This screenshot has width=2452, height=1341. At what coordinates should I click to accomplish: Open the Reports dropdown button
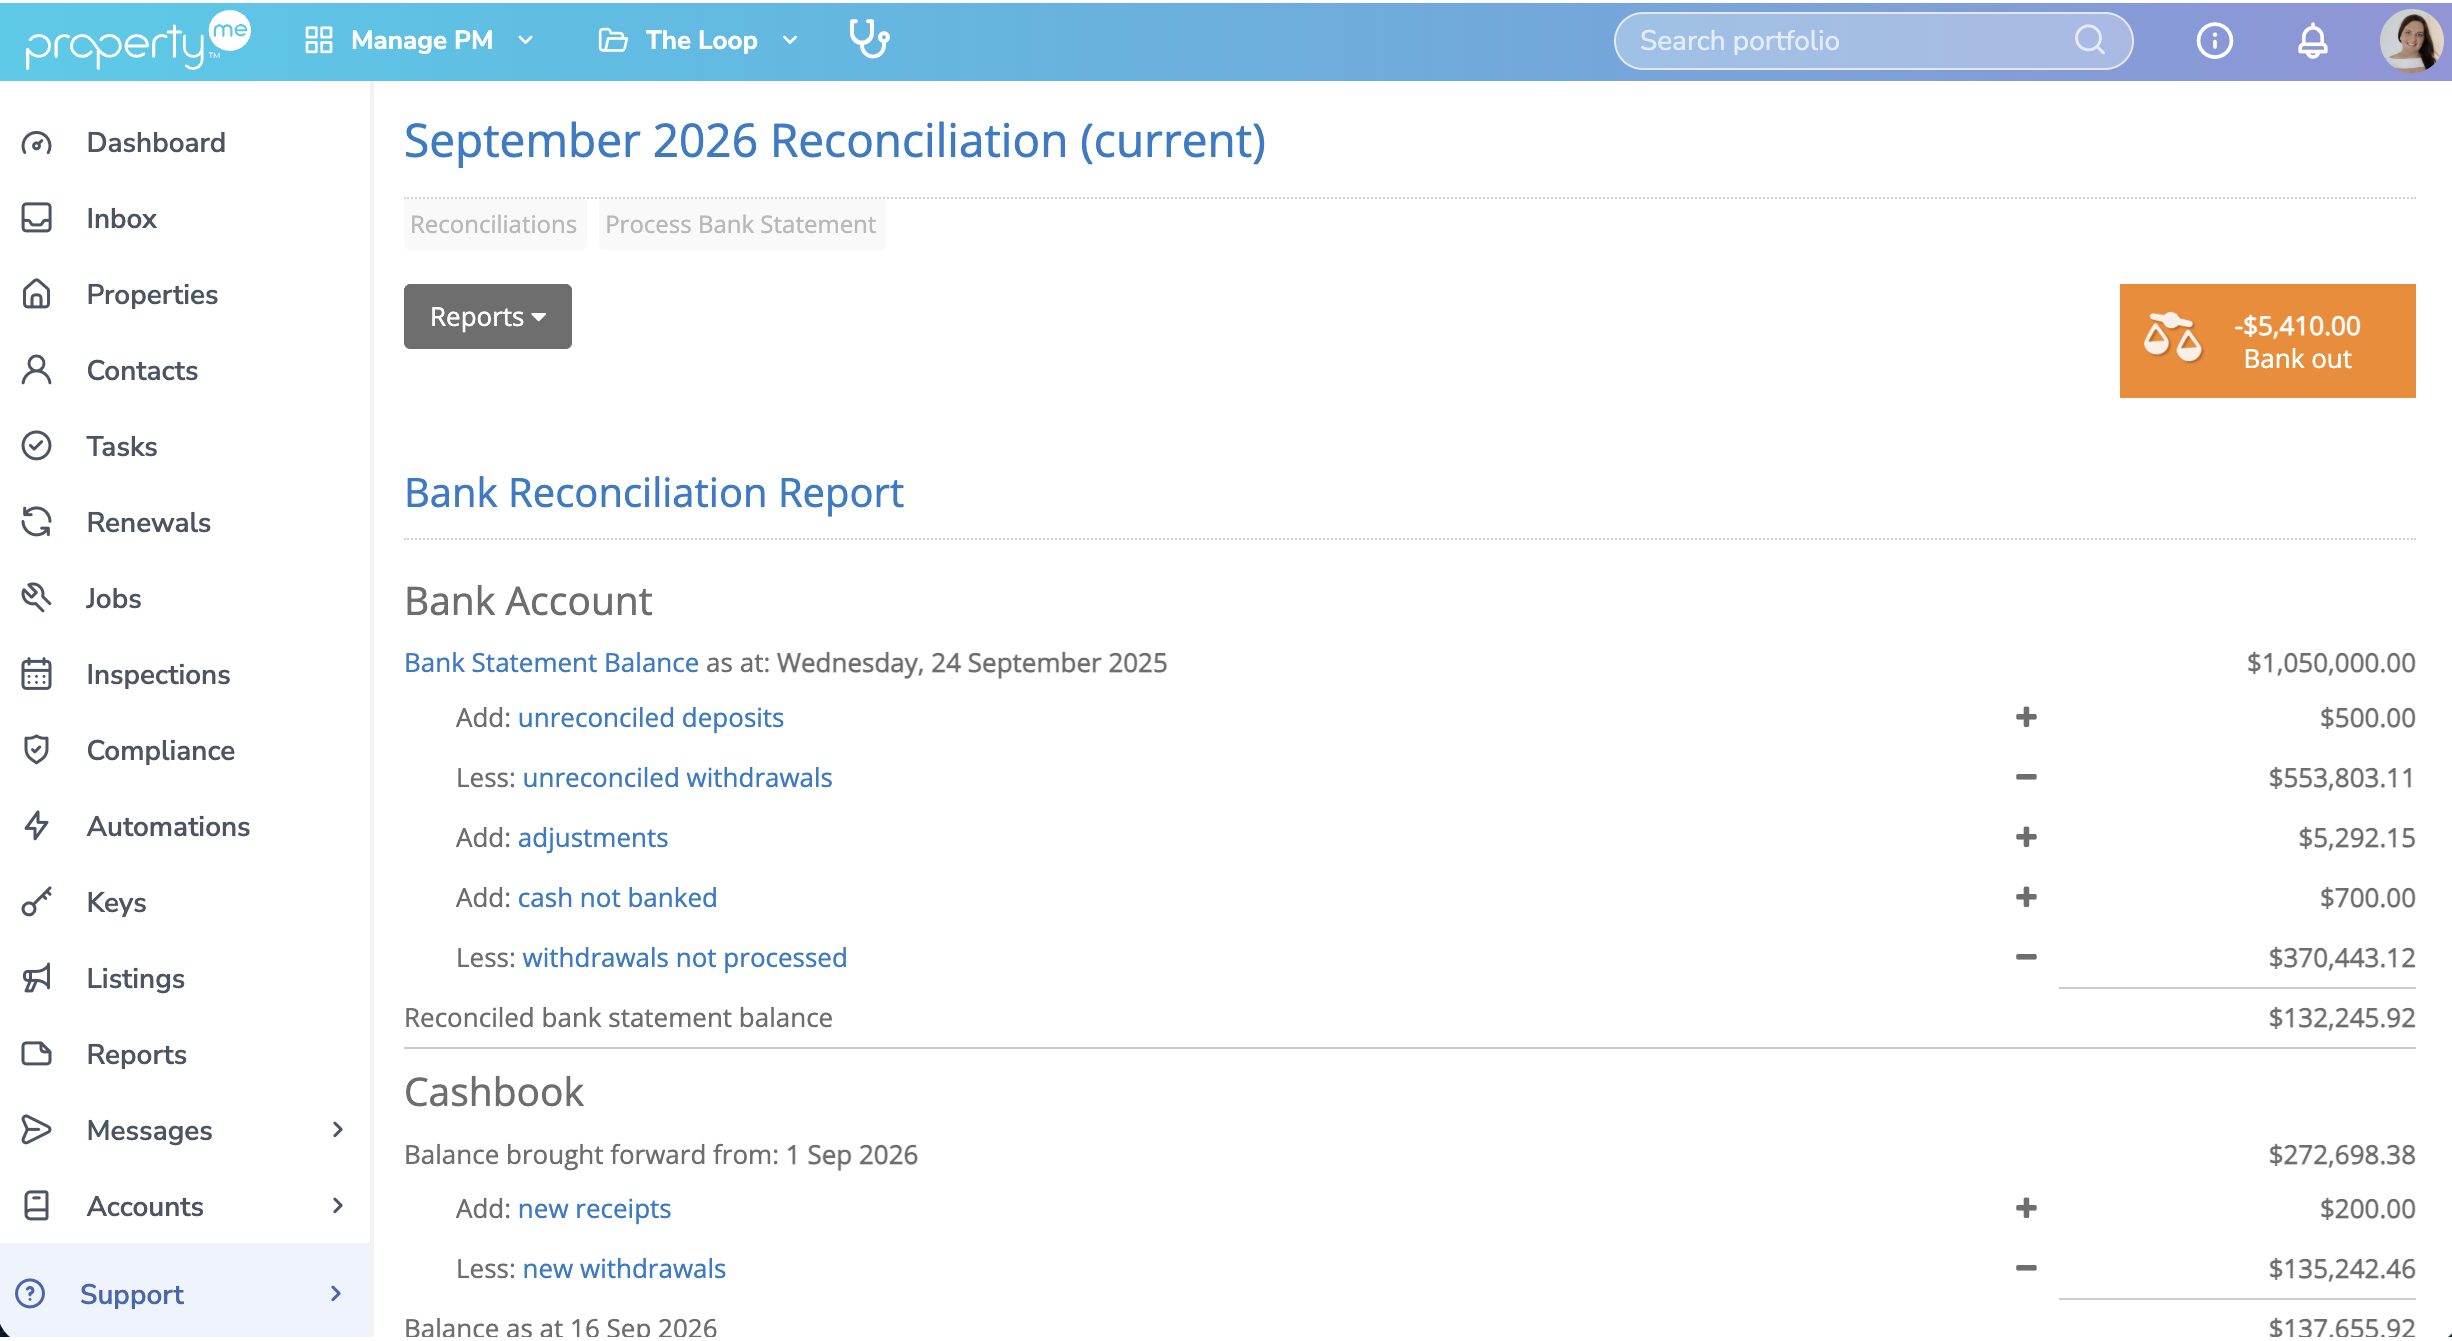pos(488,317)
